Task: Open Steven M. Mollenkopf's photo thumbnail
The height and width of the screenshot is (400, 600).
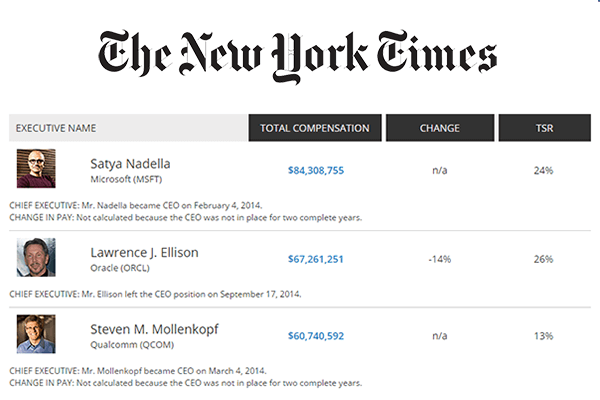Action: click(36, 334)
